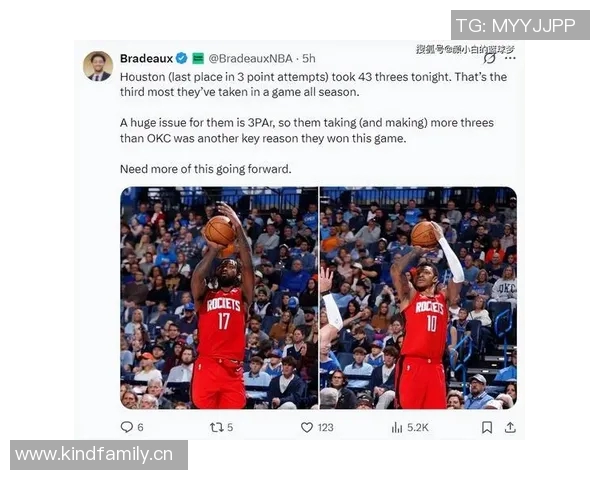Like the tweet with heart icon

tap(307, 427)
